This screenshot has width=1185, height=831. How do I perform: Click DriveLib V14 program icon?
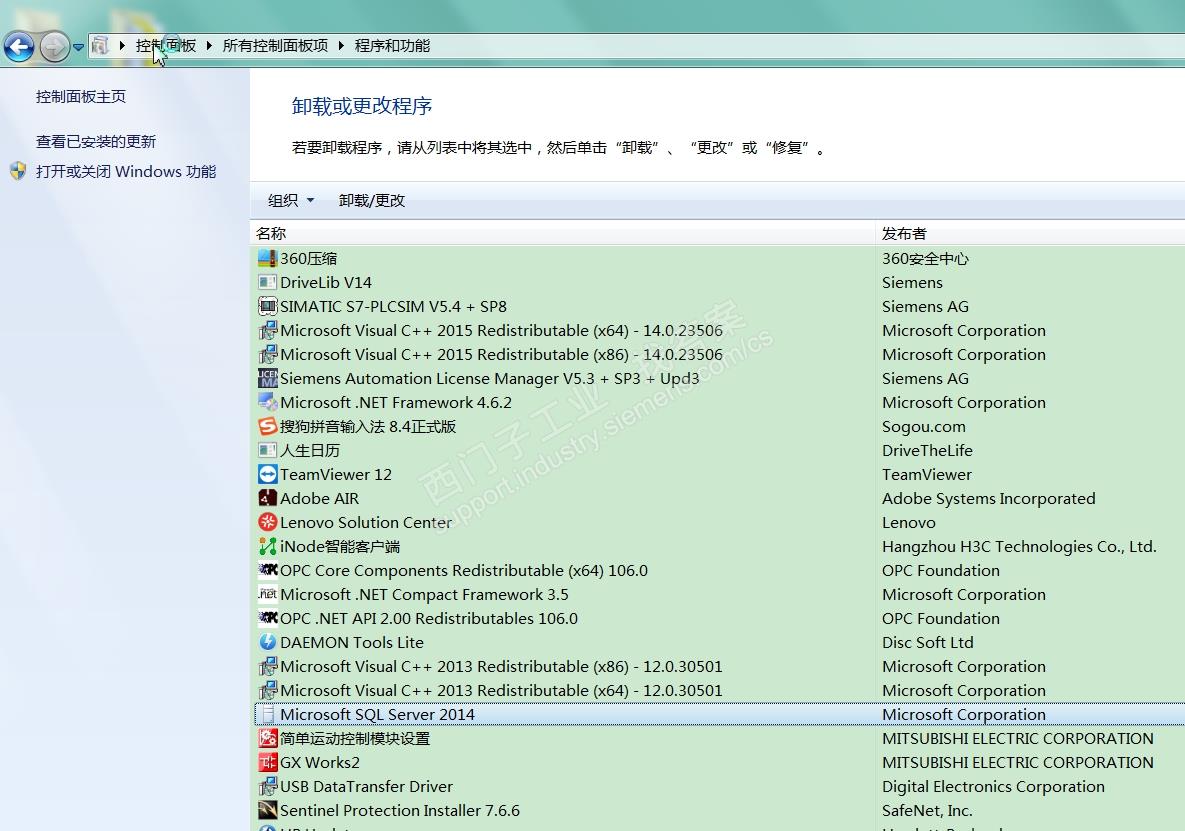click(x=268, y=283)
